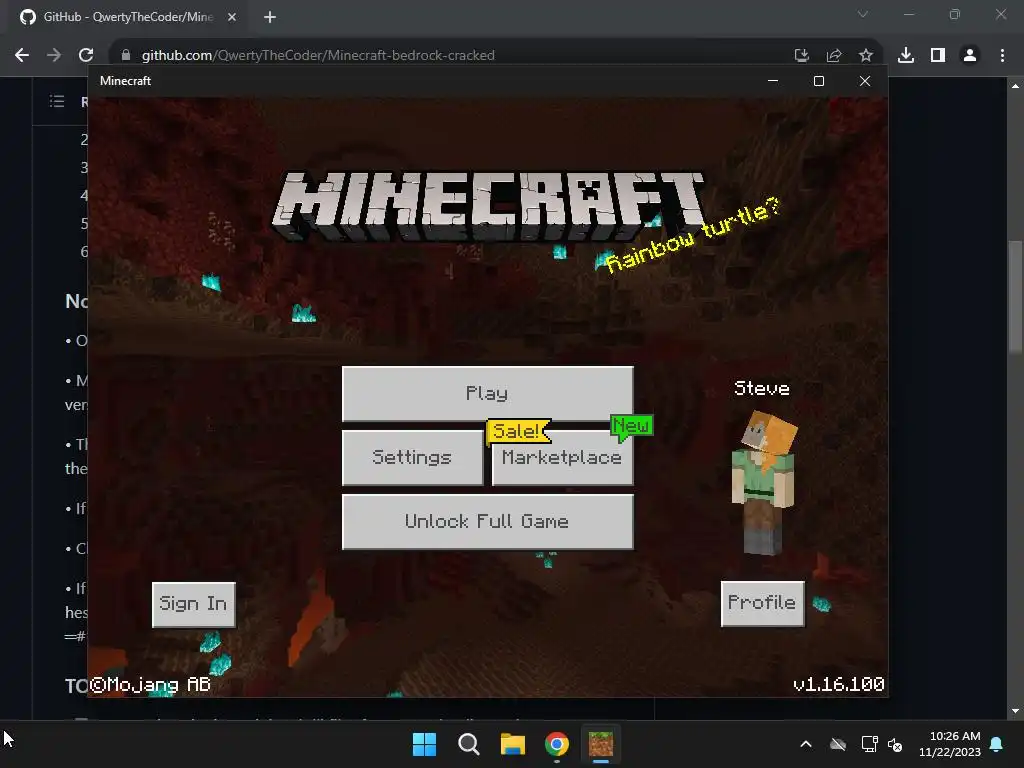The image size is (1024, 768).
Task: Close the GitHub tab
Action: [232, 17]
